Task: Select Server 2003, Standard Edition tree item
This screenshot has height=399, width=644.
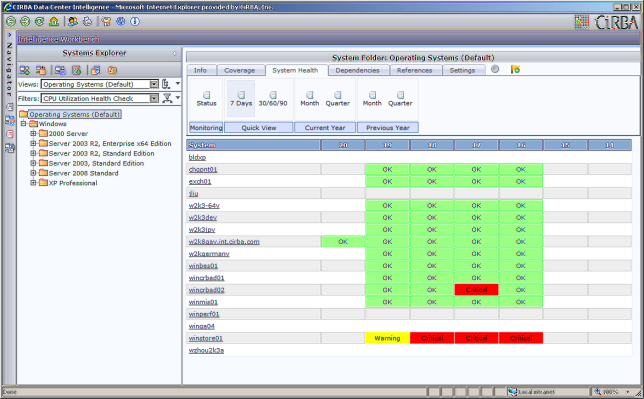Action: pos(96,163)
